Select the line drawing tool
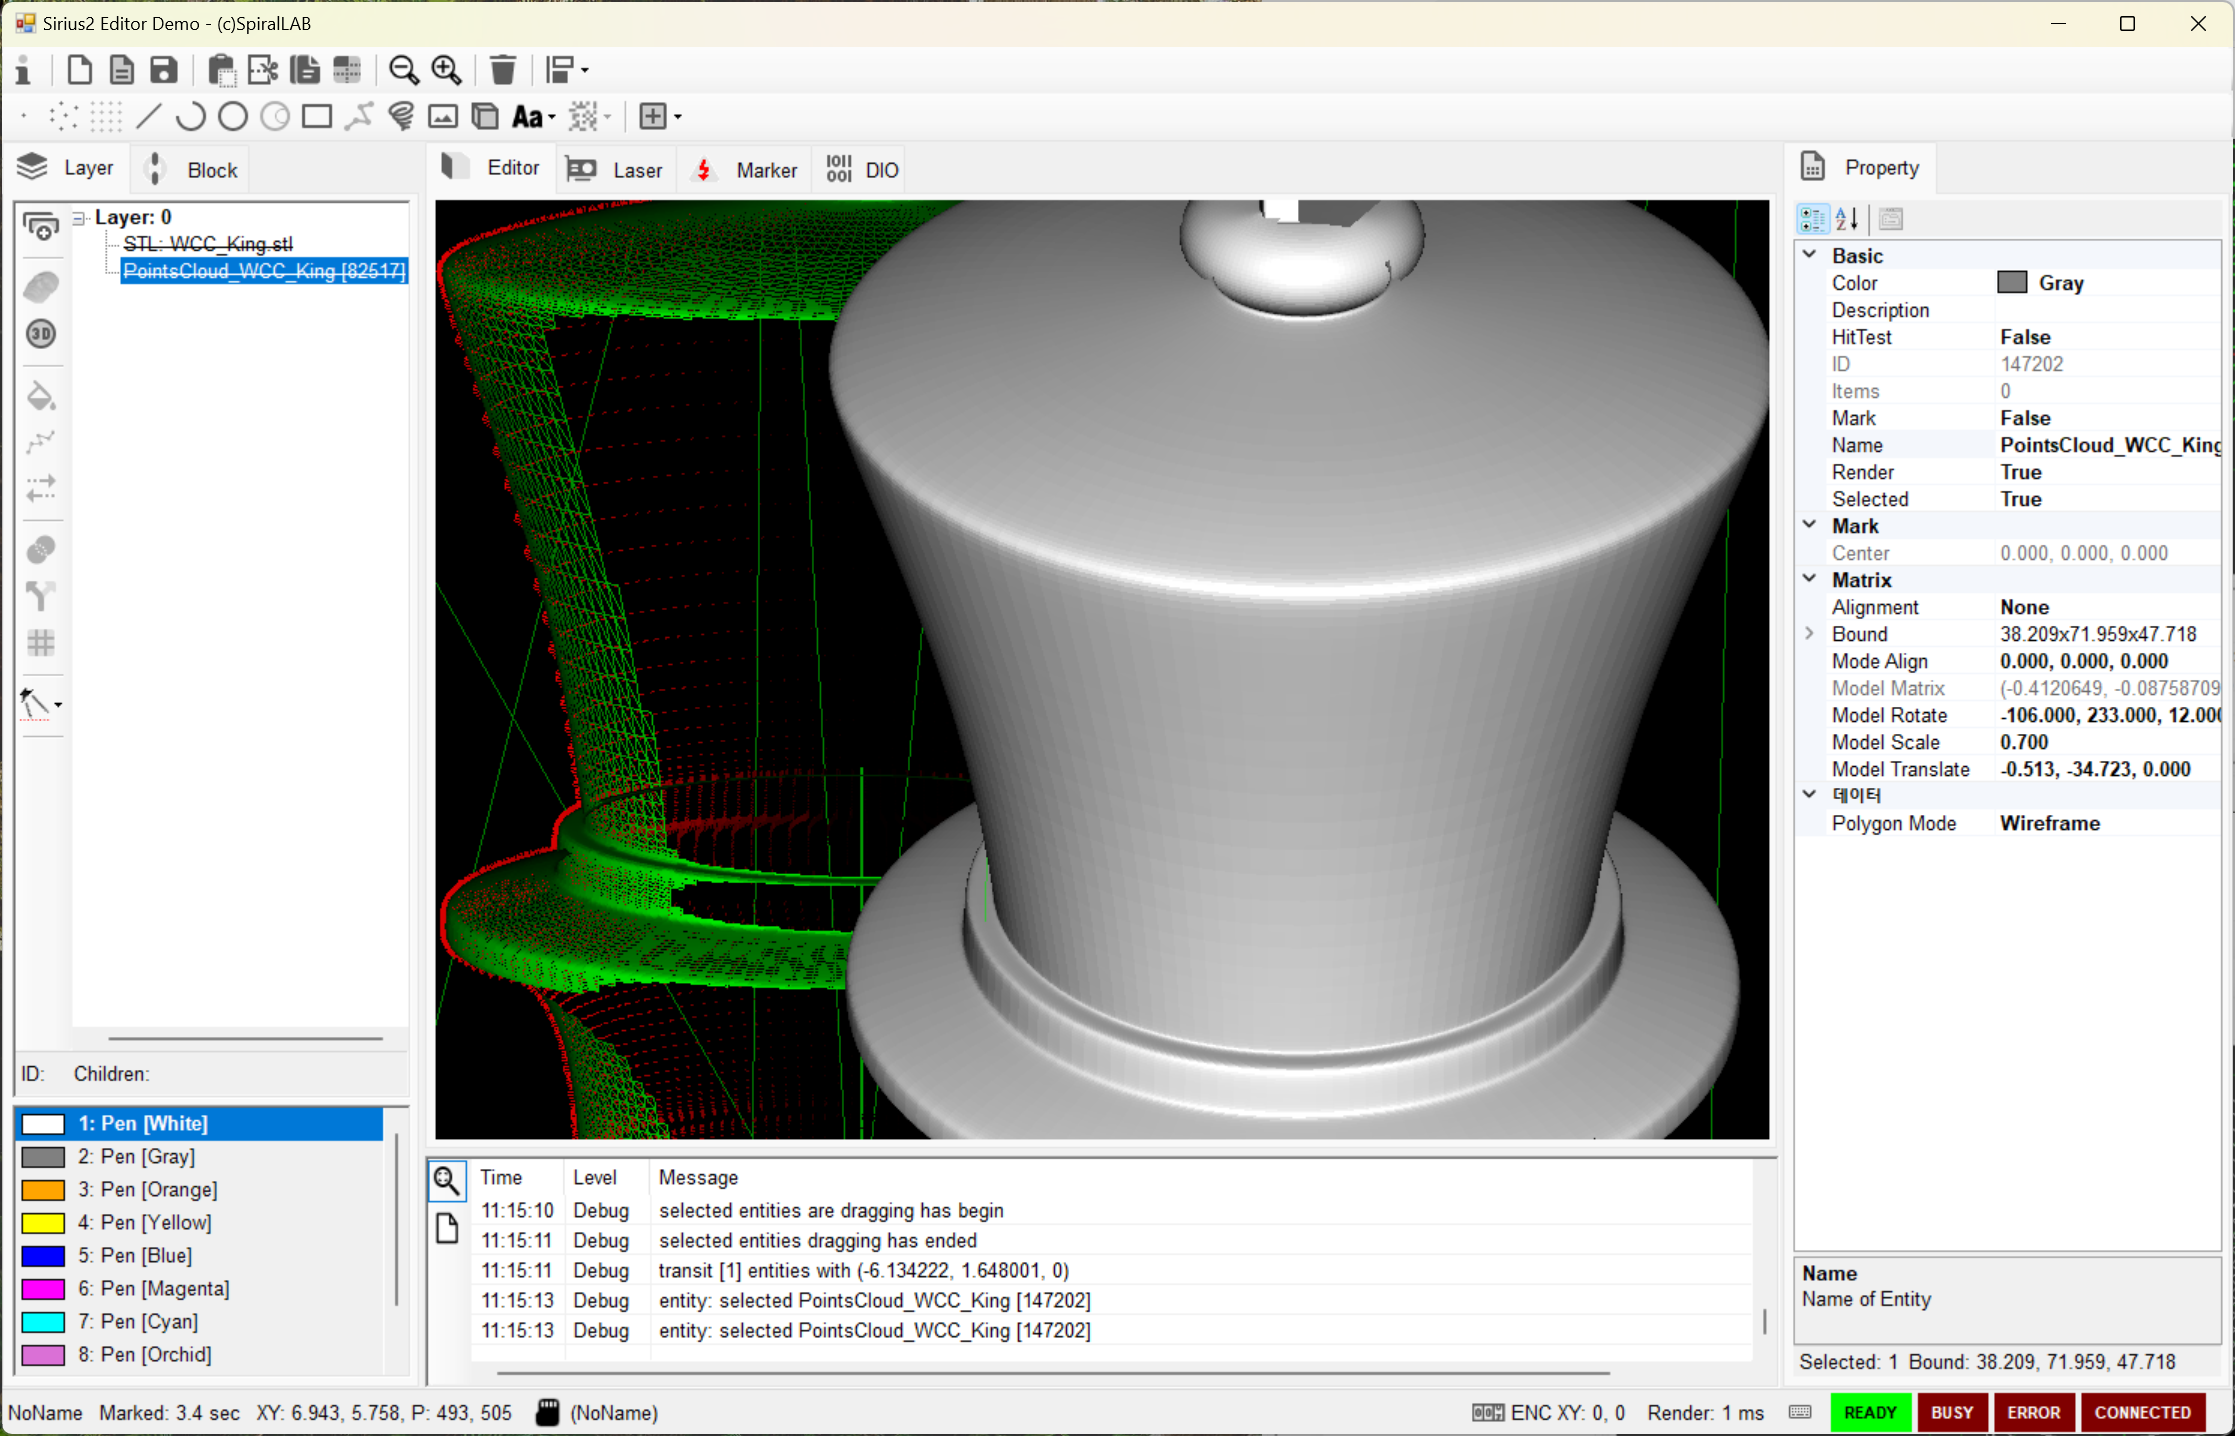 point(148,117)
